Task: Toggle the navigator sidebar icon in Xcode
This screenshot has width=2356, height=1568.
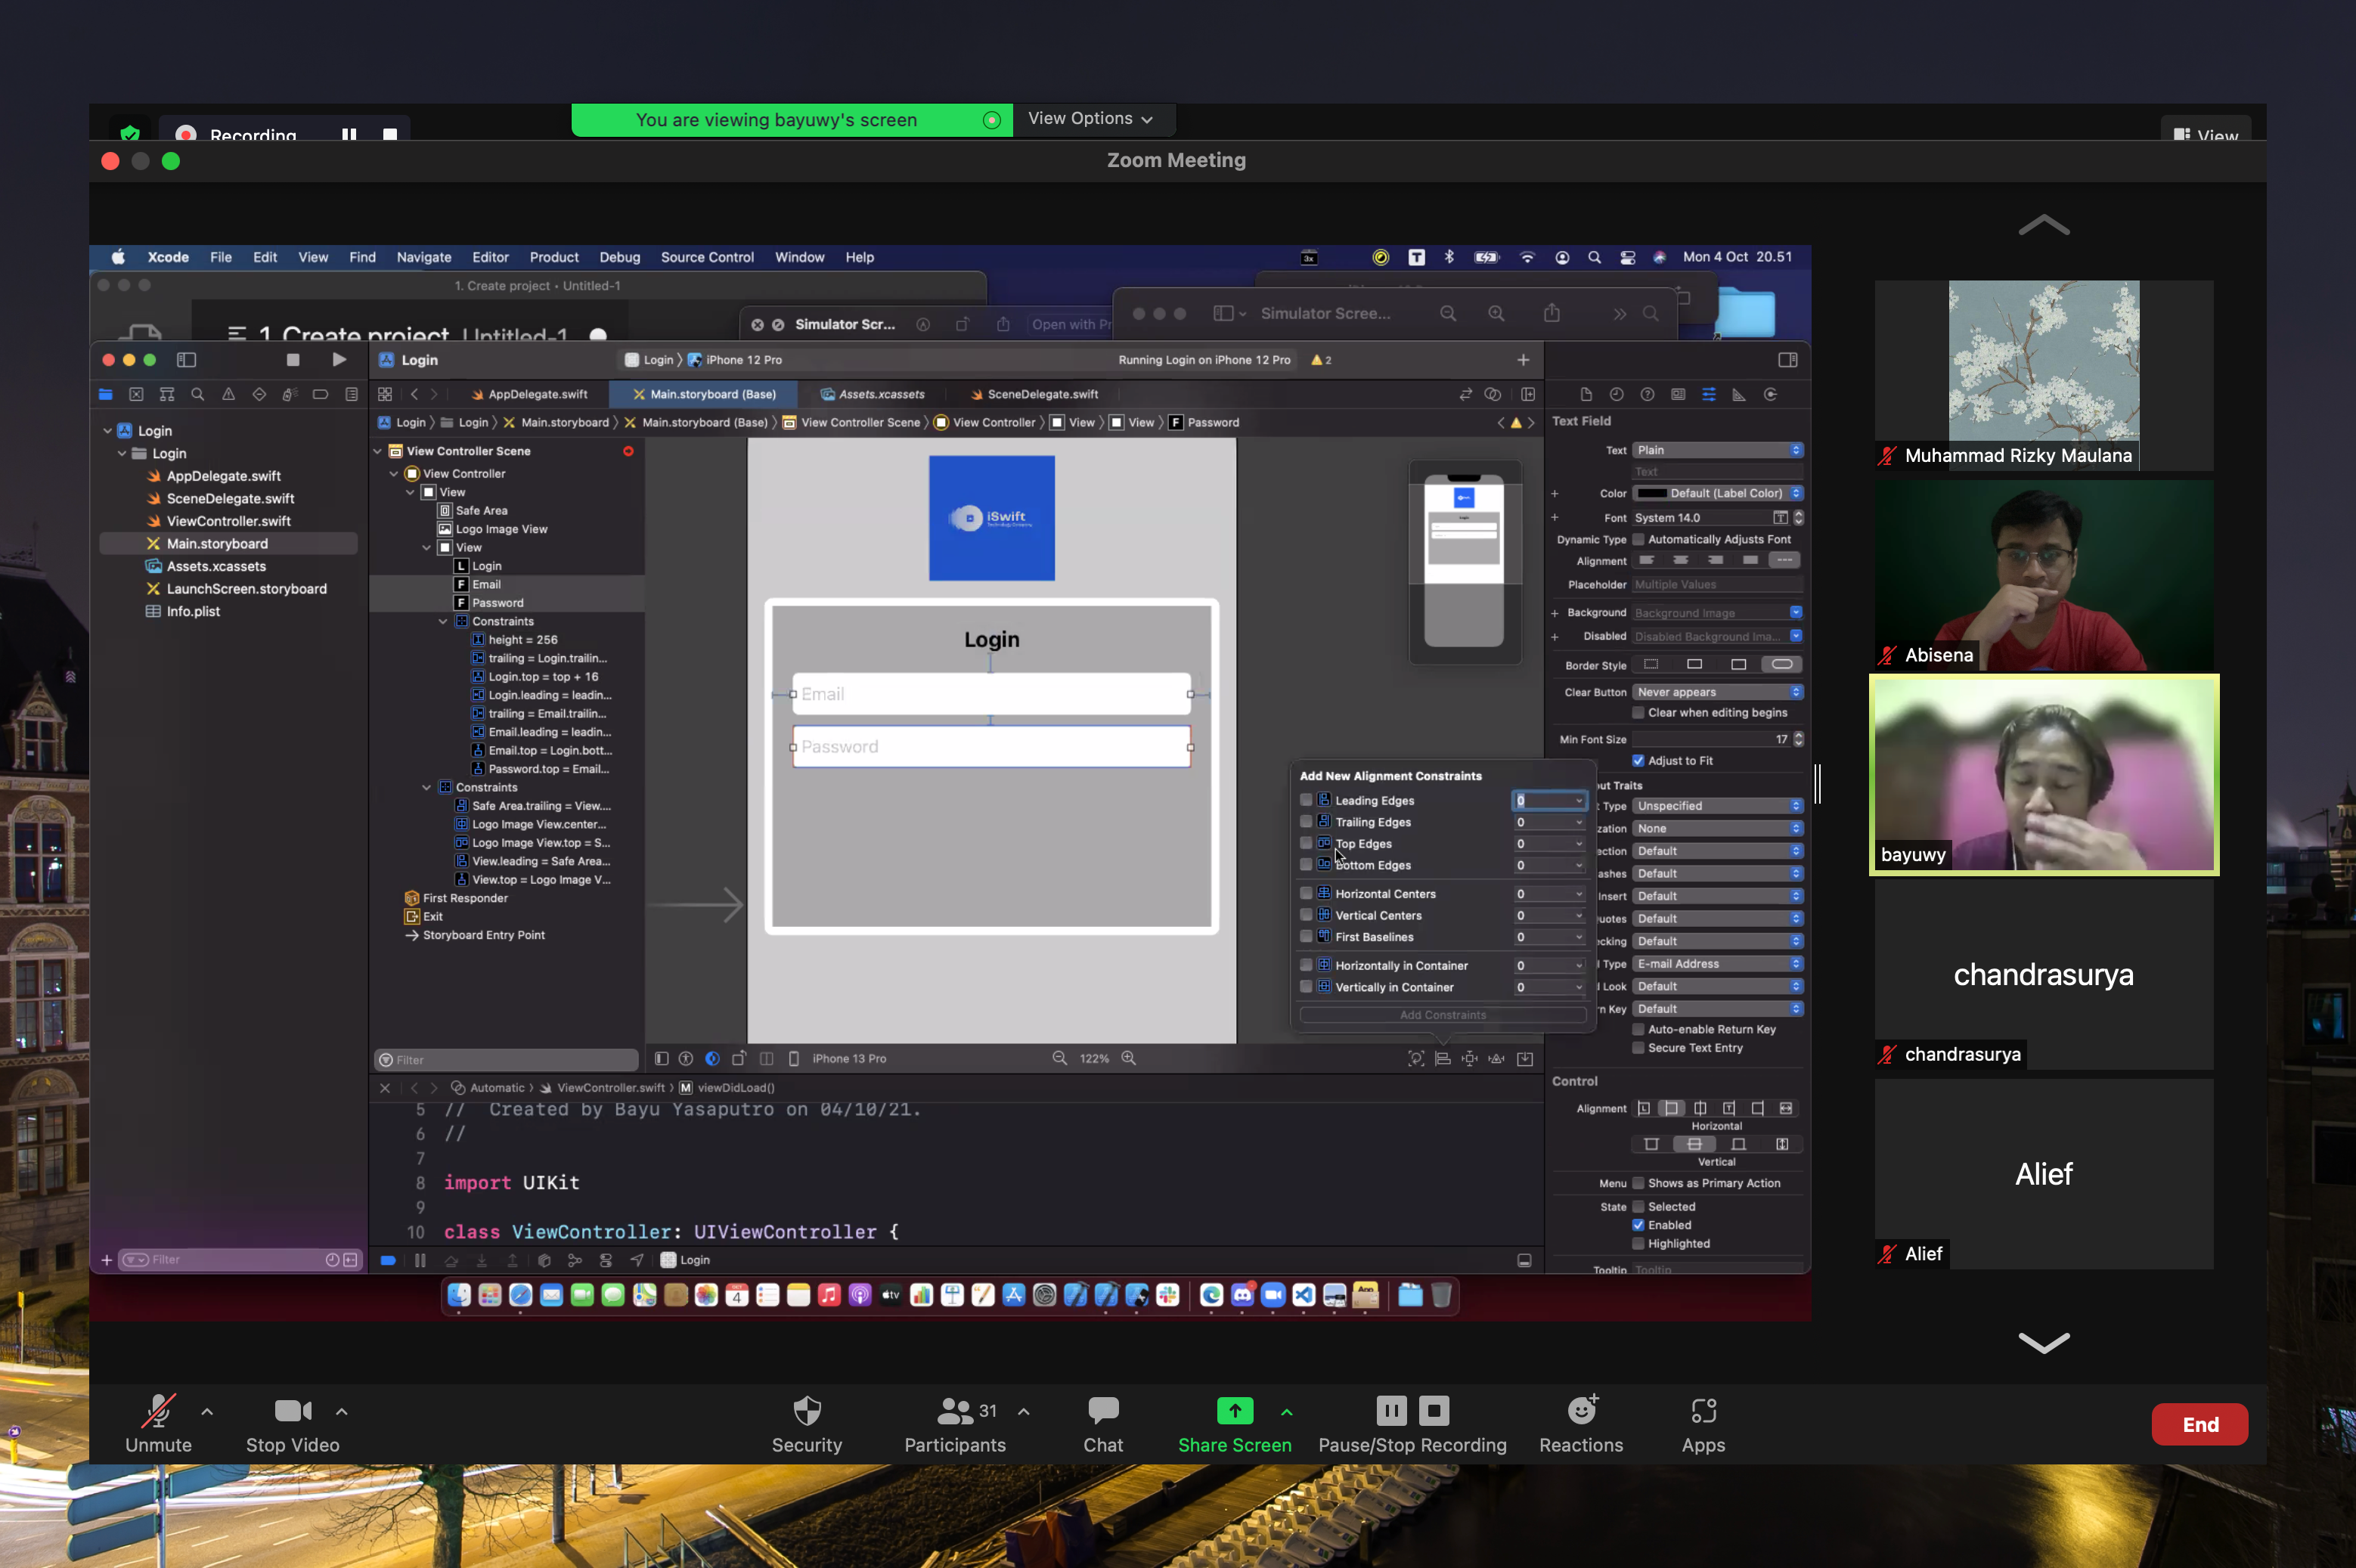Action: pos(187,360)
